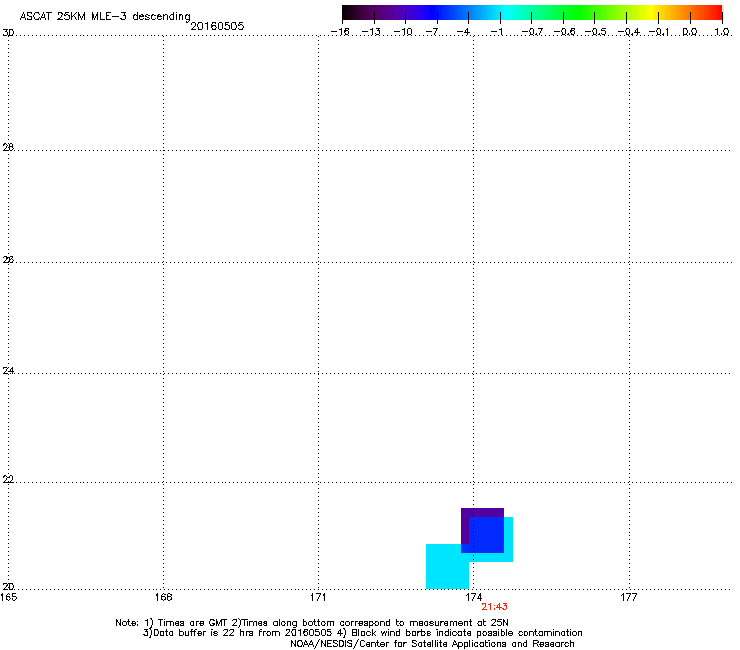Screen dimensions: 740x650
Task: Click the 177 longitude axis label
Action: click(628, 597)
